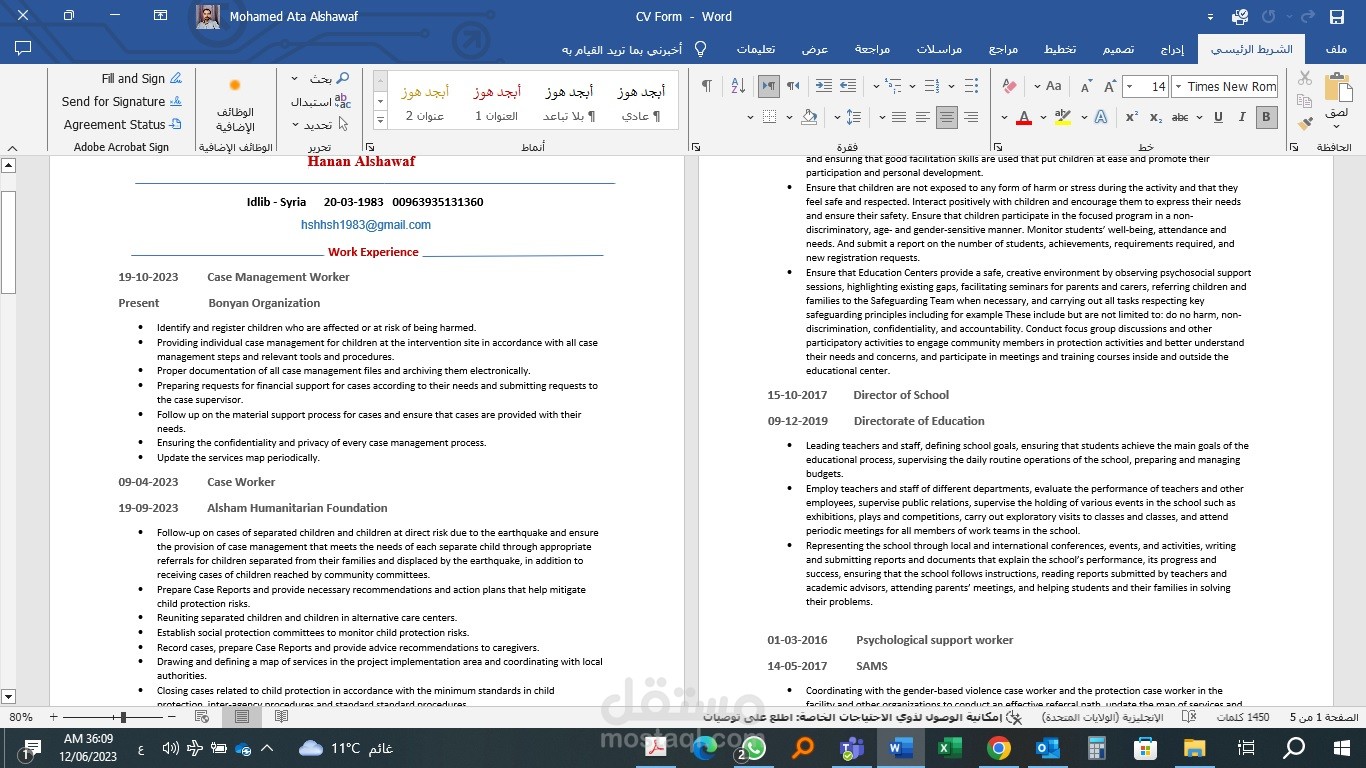Toggle Italic formatting button
The width and height of the screenshot is (1366, 768).
(1242, 117)
